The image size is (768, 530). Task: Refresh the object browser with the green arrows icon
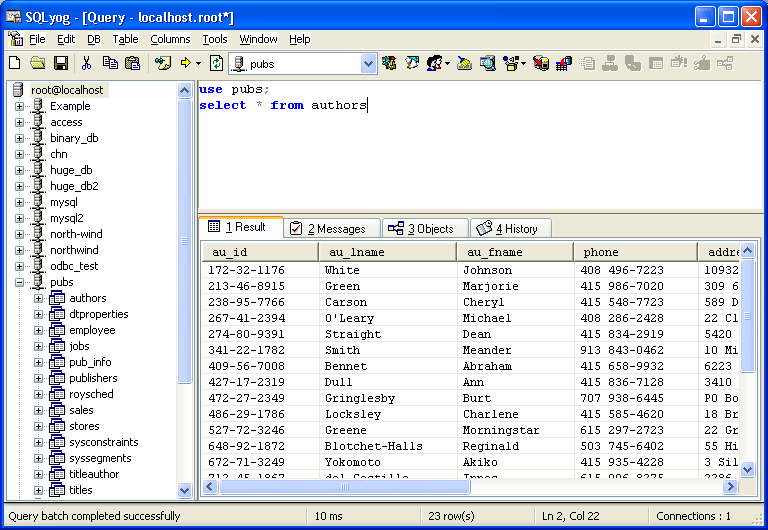coord(216,63)
